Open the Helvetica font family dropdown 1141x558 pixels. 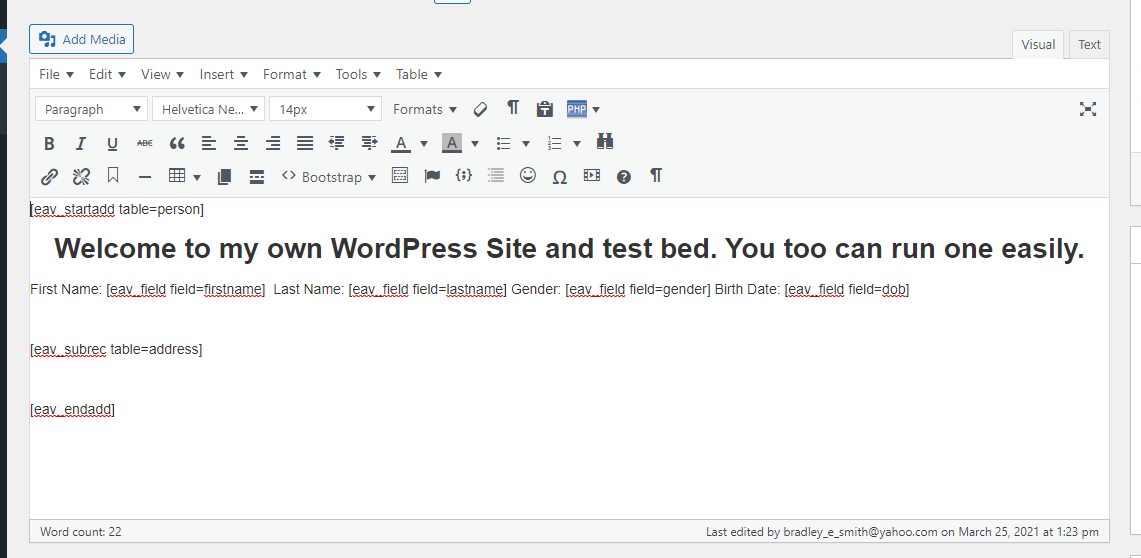tap(208, 109)
